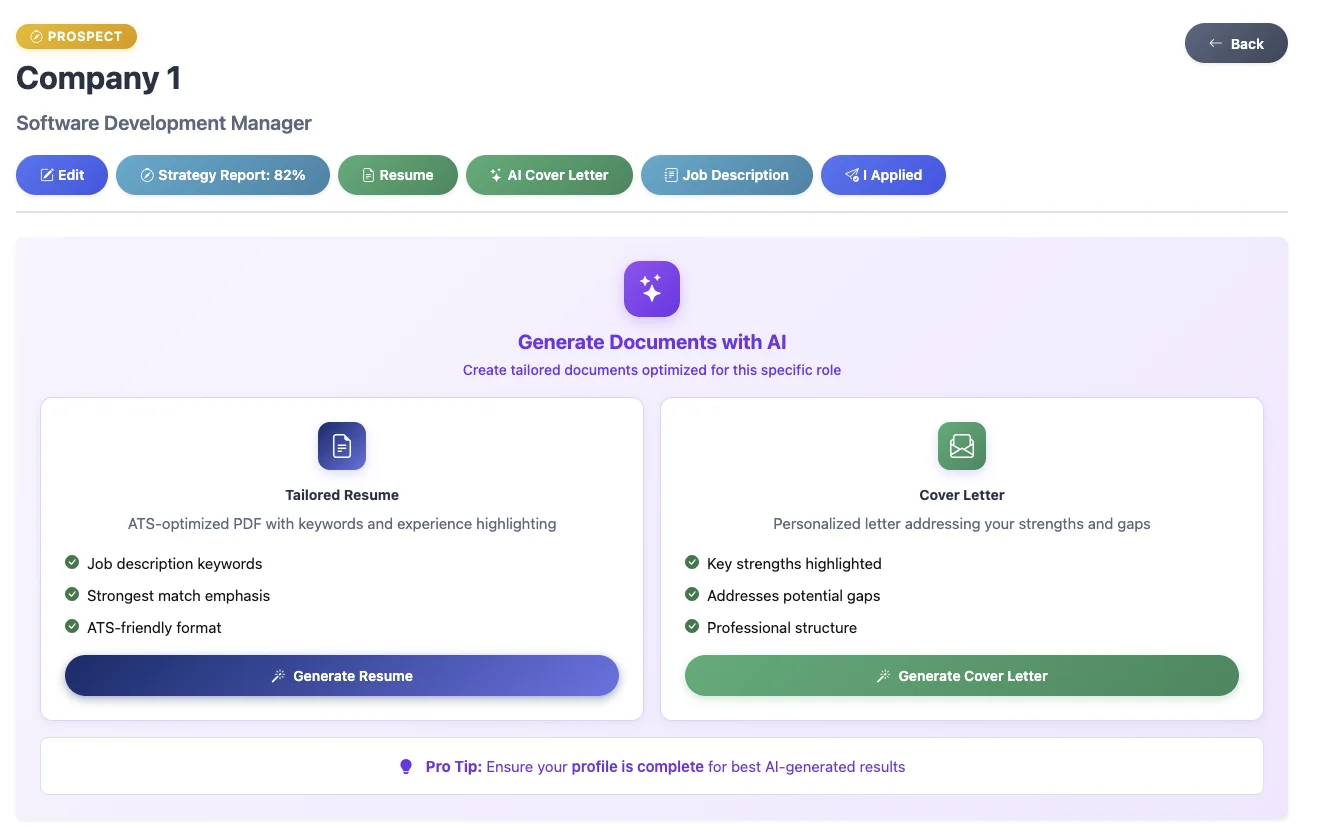The width and height of the screenshot is (1319, 828).
Task: Click the lightbulb icon in the Pro Tip bar
Action: (x=406, y=765)
